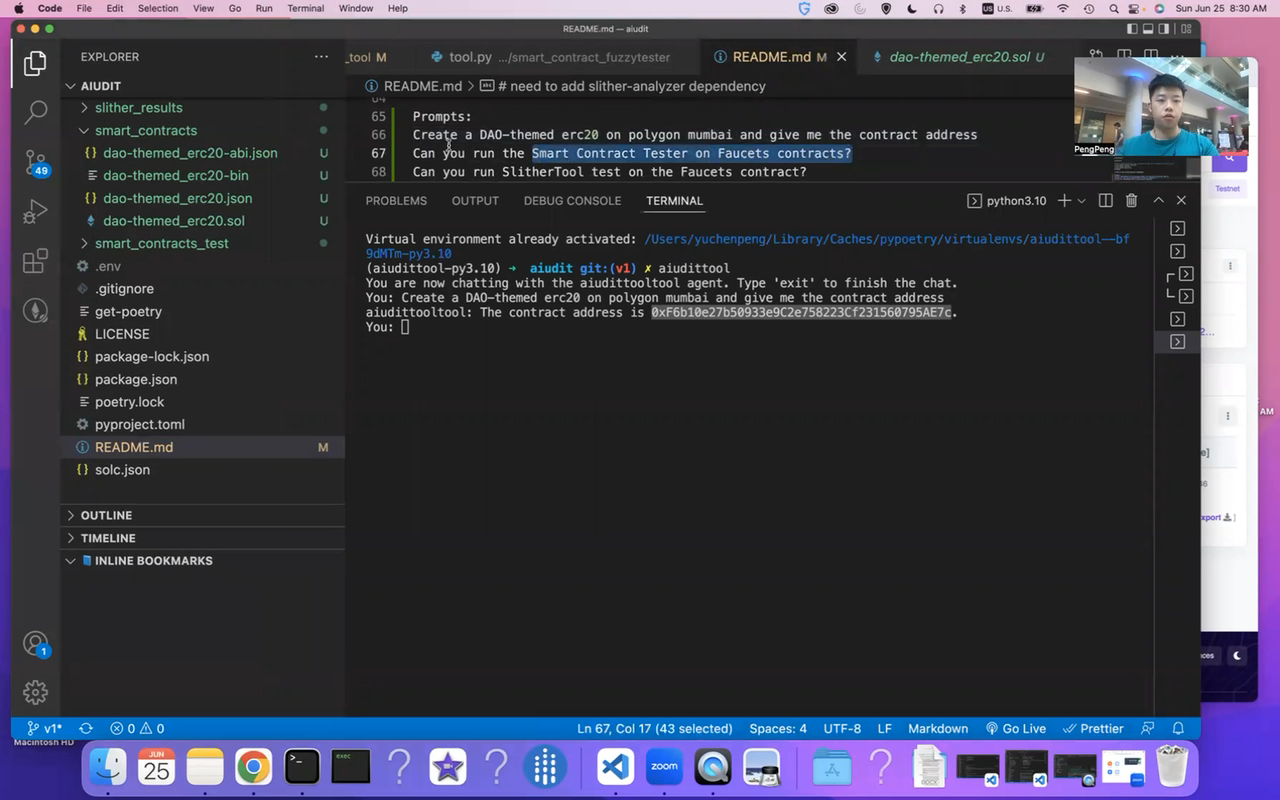Open the dao-themed_erc20.sol editor tab
The width and height of the screenshot is (1280, 800).
pos(958,57)
